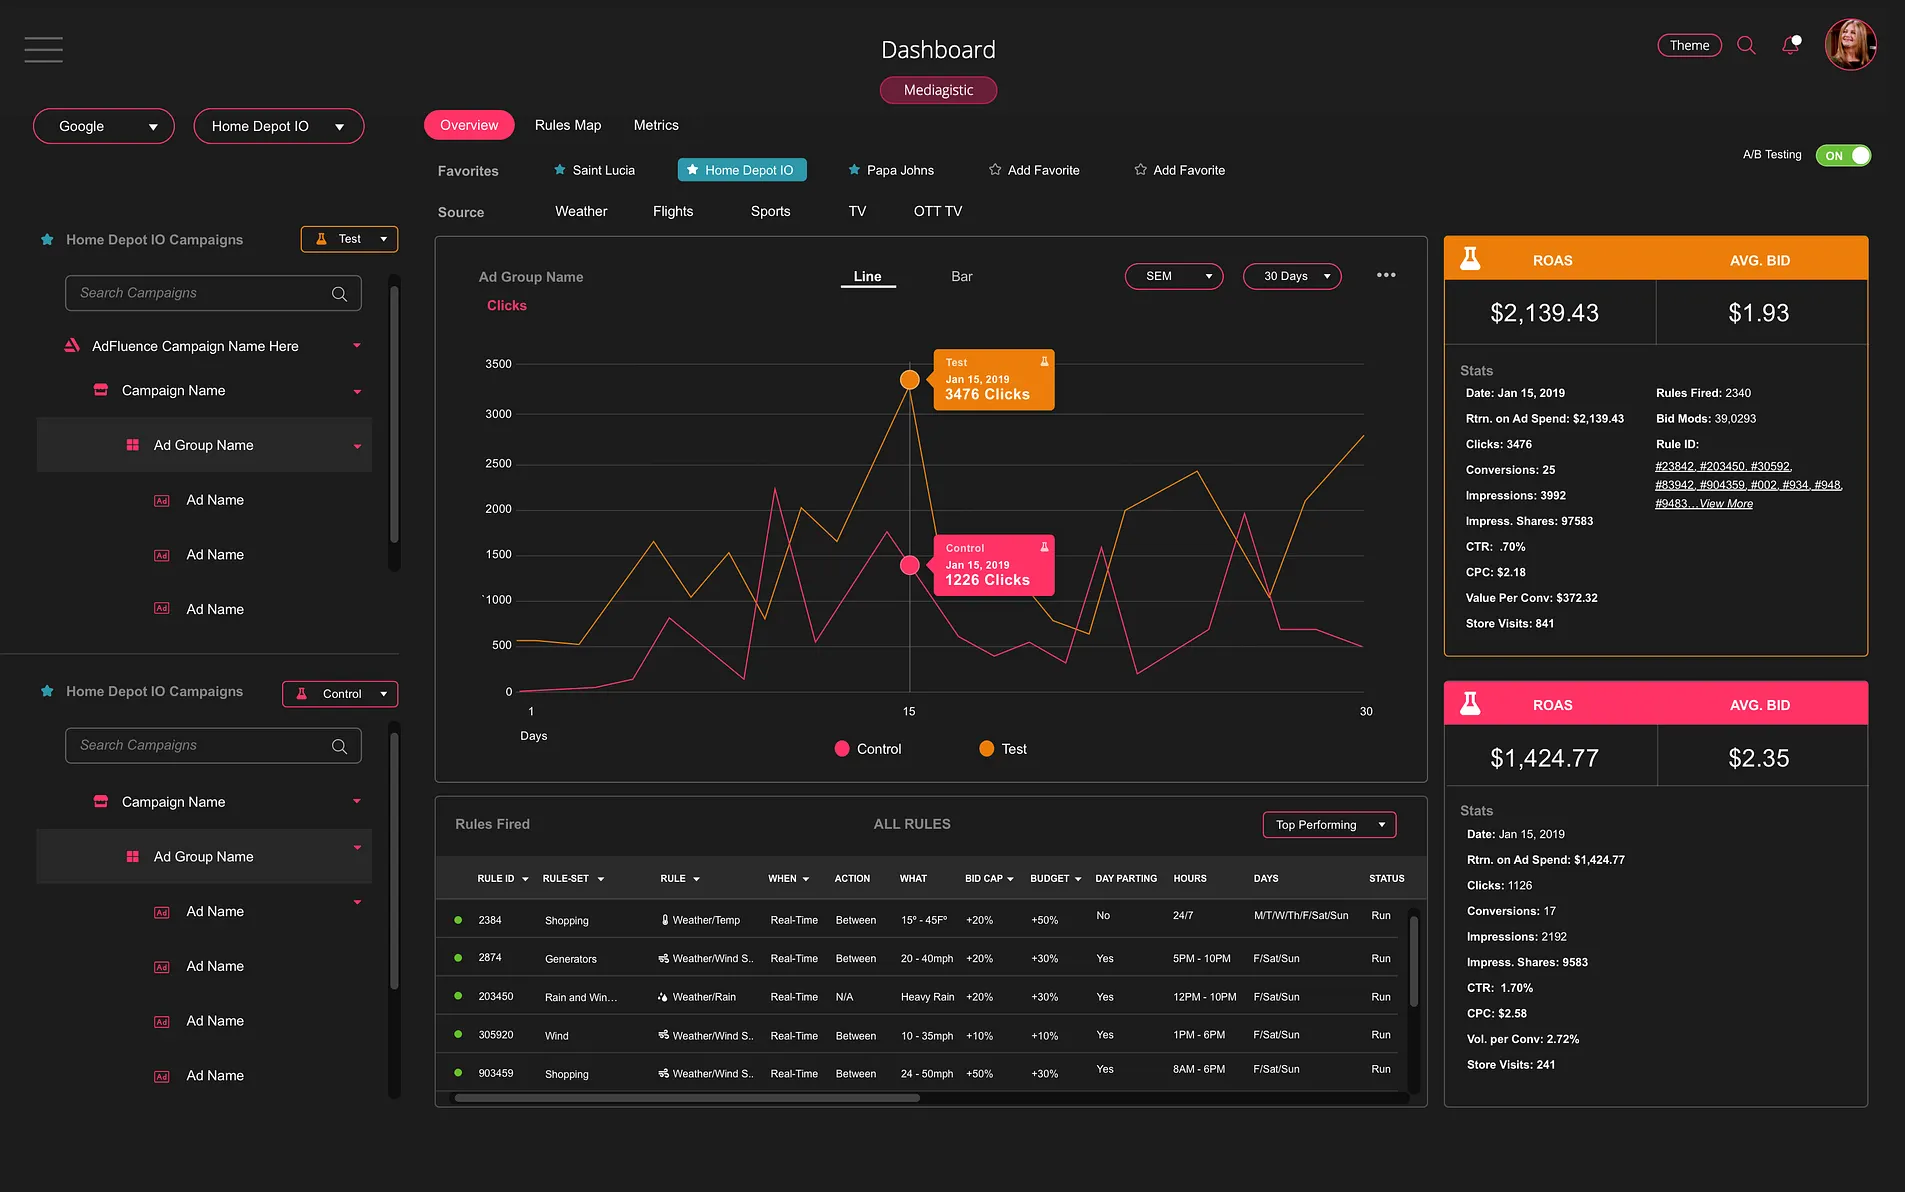The height and width of the screenshot is (1192, 1905).
Task: Open the Top Performing filter dropdown
Action: [x=1329, y=825]
